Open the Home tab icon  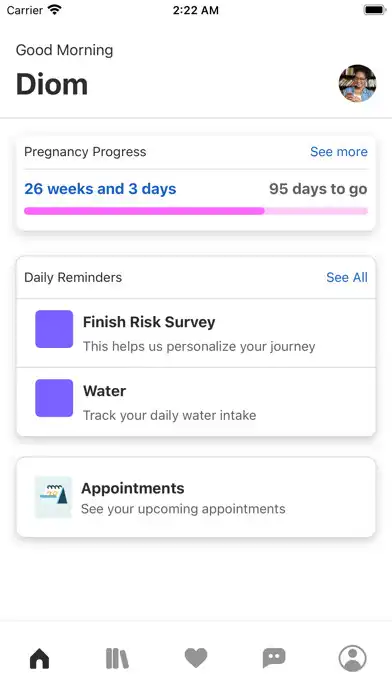pos(40,658)
